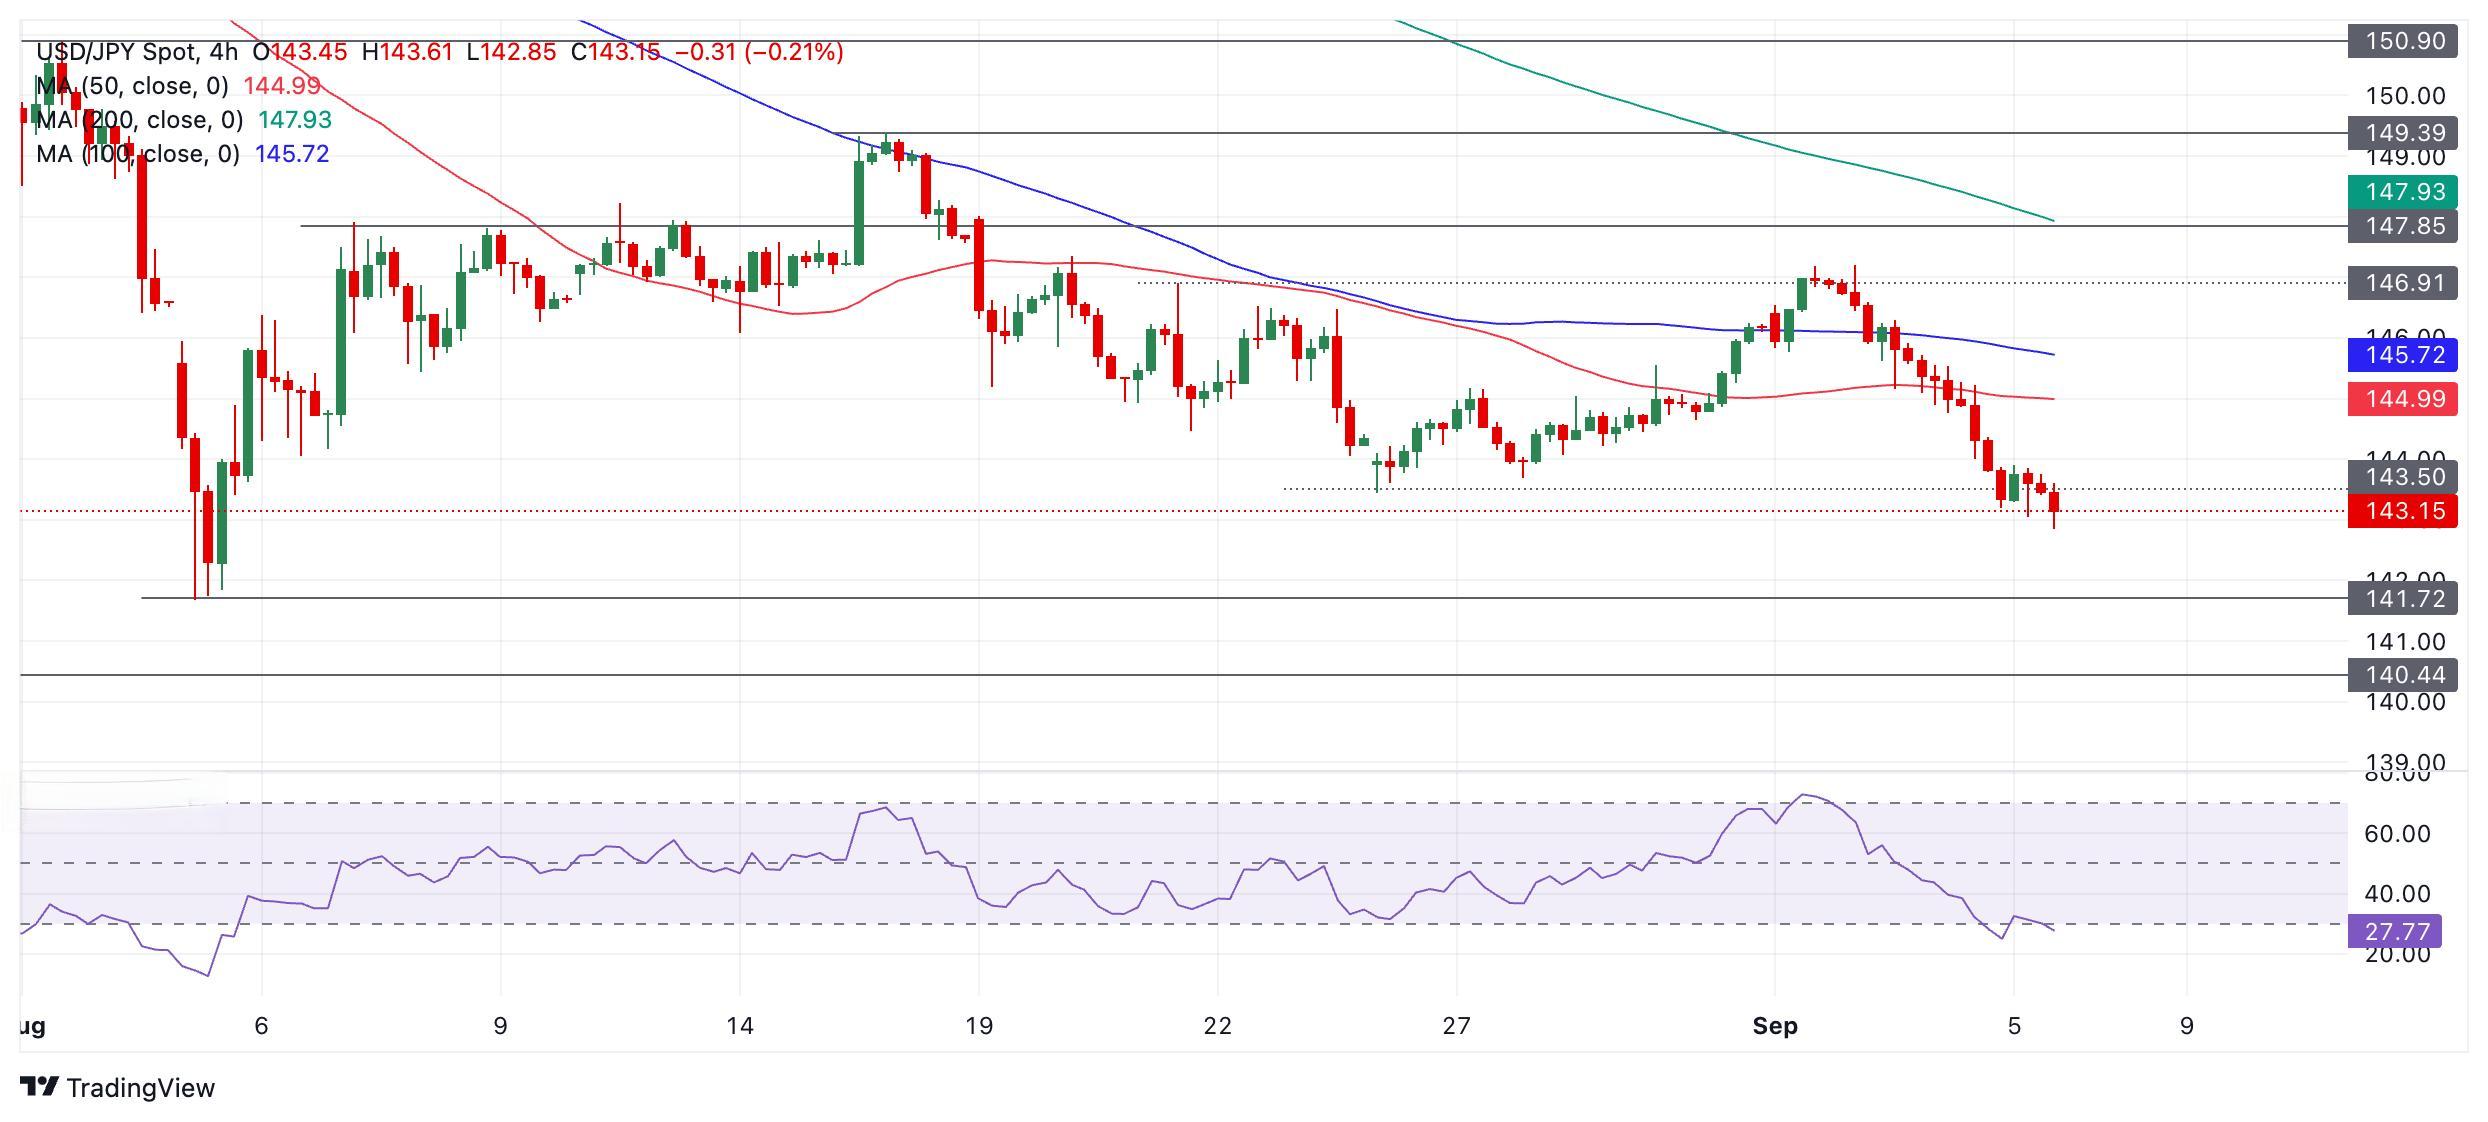Click the 150.90 horizontal level label
This screenshot has height=1122, width=2488.
pos(2403,41)
